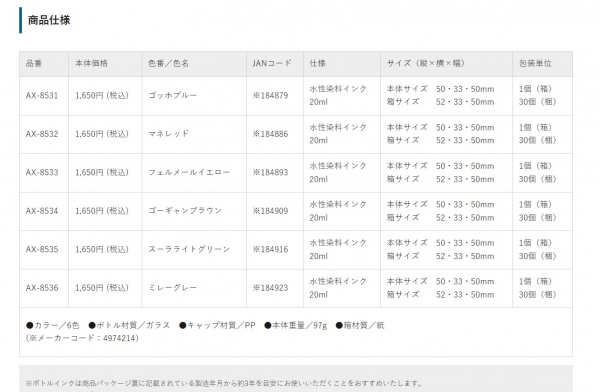This screenshot has height=392, width=600.
Task: Click the 1,650円 price in AX-8531 row
Action: [x=102, y=95]
